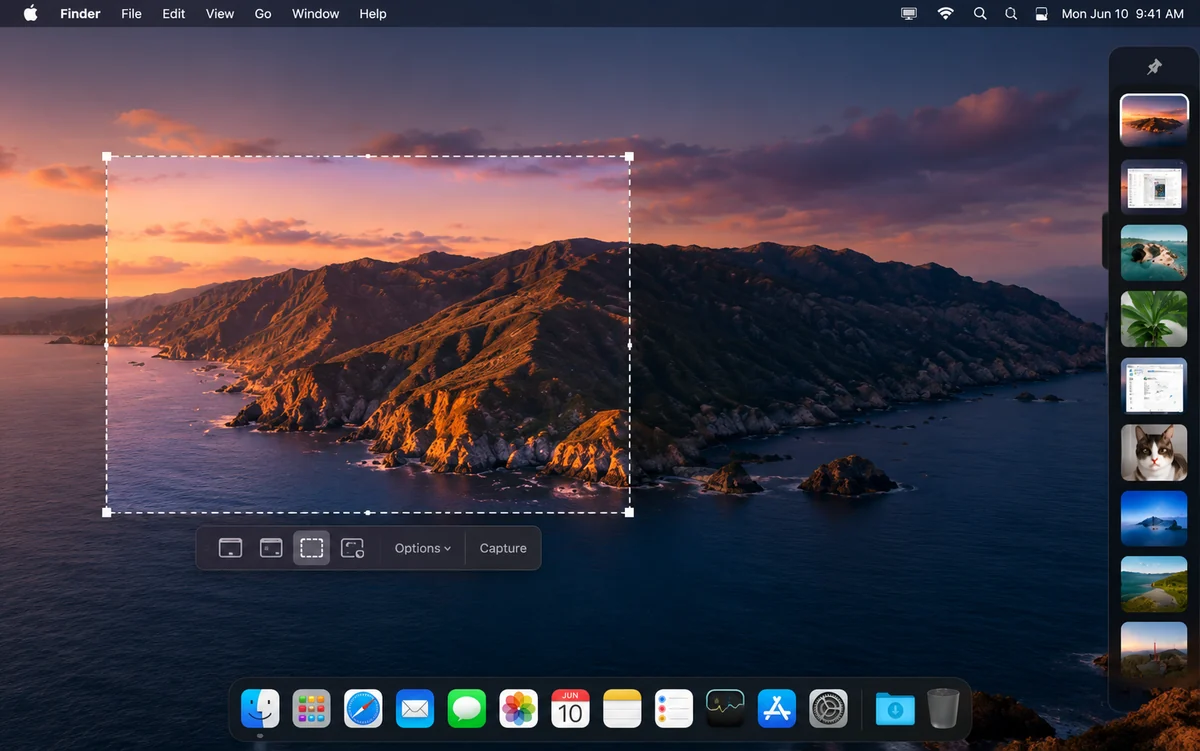Open the Apple menu

point(30,14)
